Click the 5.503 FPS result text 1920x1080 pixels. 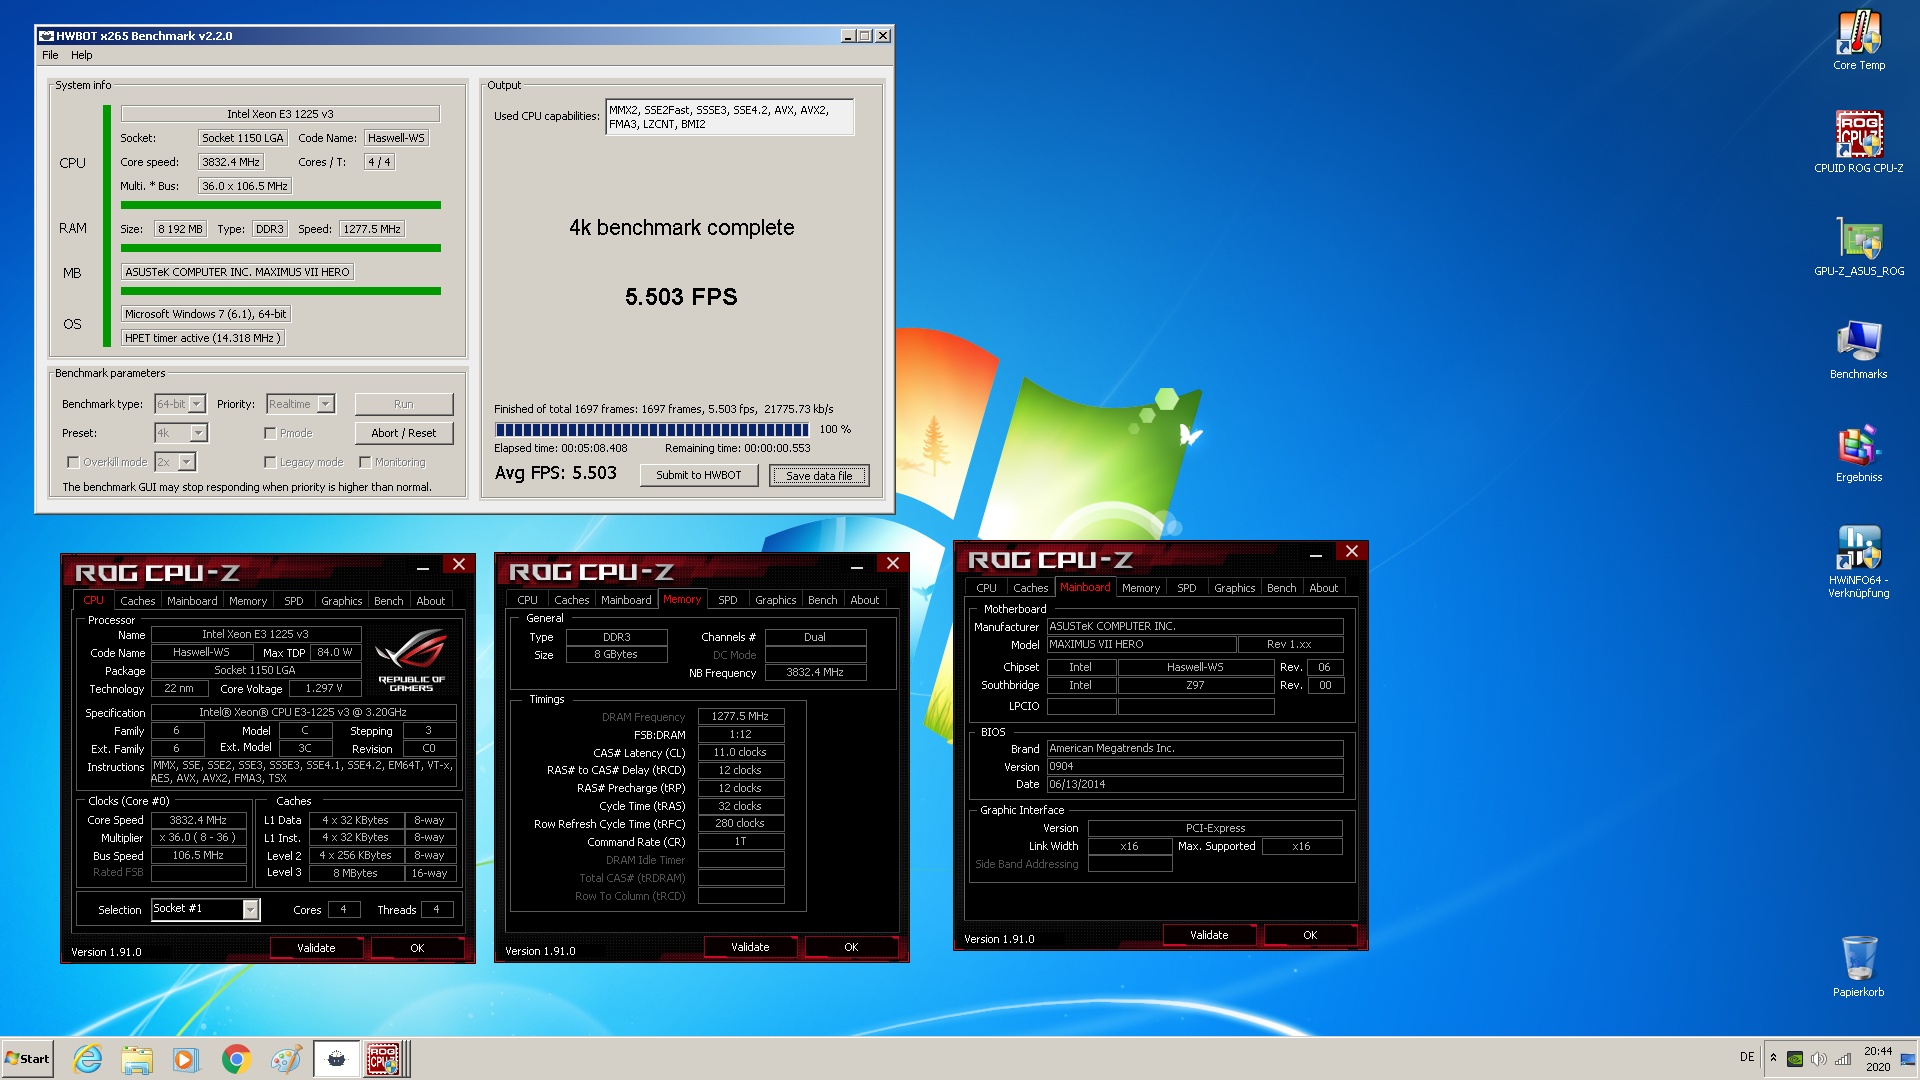click(681, 297)
